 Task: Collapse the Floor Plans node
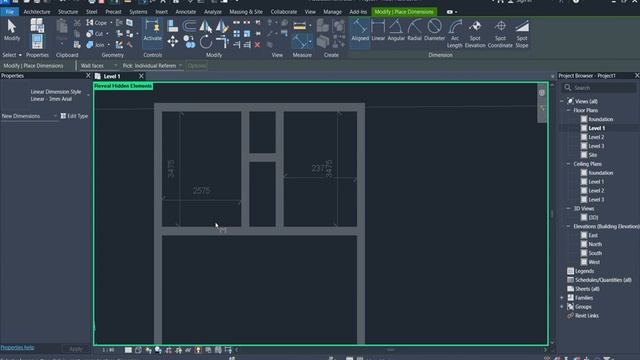click(568, 110)
